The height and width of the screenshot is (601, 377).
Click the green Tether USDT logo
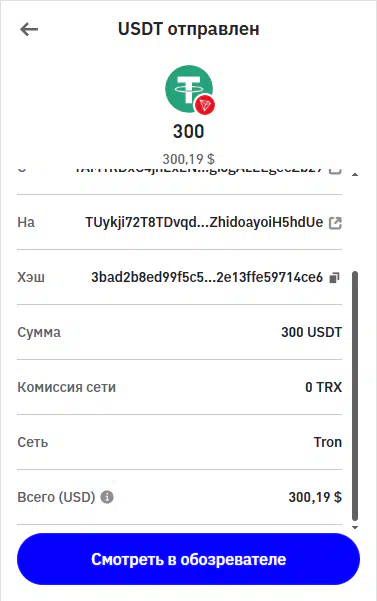coord(188,89)
